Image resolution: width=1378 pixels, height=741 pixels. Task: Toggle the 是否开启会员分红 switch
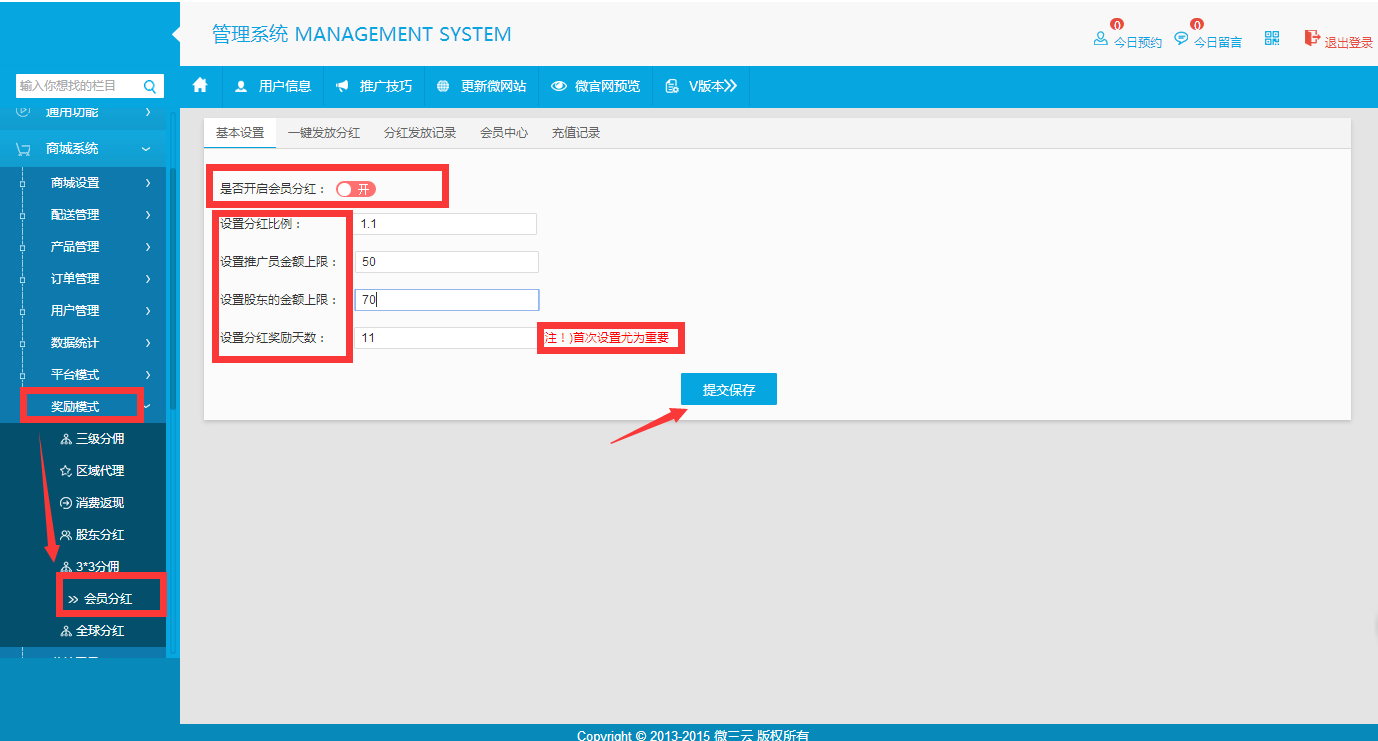(x=356, y=189)
